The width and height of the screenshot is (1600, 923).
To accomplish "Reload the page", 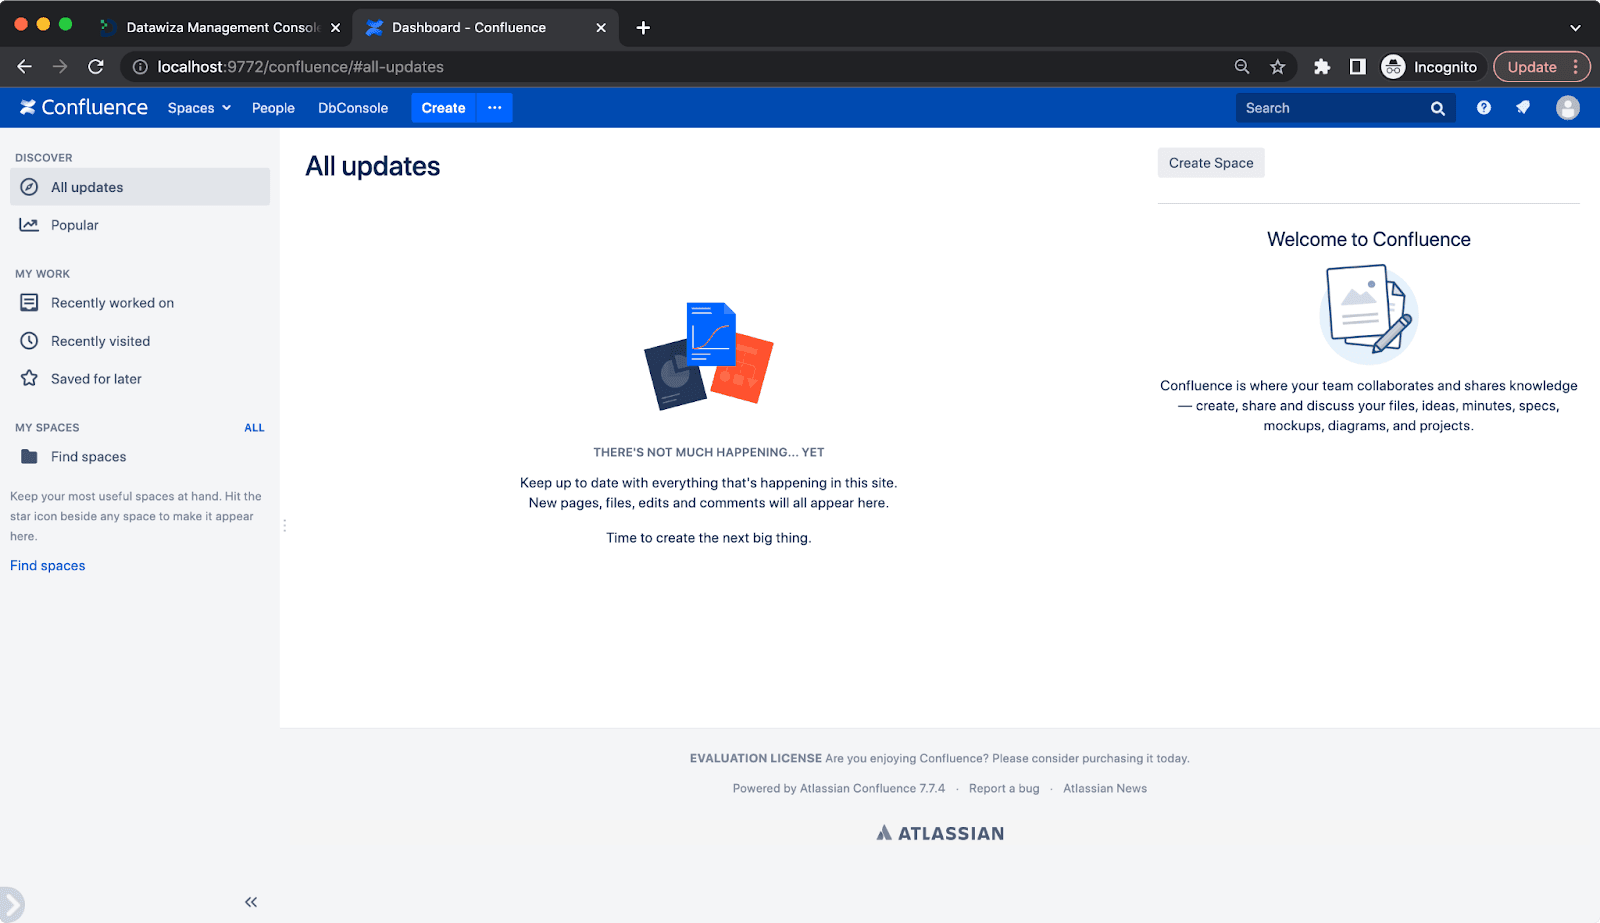I will pos(96,67).
